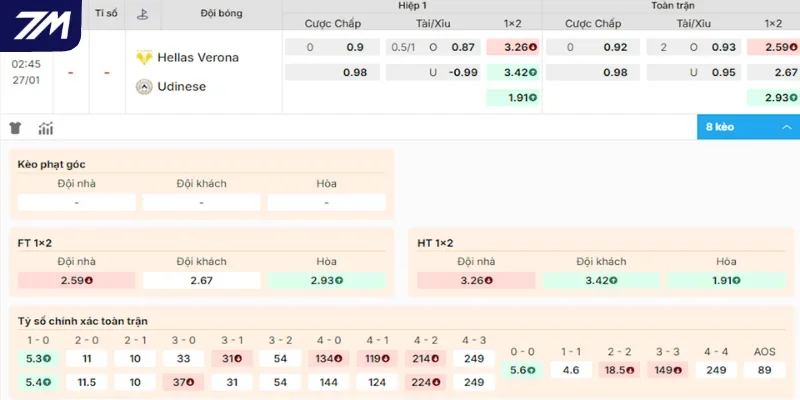Choose correct score 4-1 odds 119
This screenshot has height=400, width=800.
pos(377,359)
